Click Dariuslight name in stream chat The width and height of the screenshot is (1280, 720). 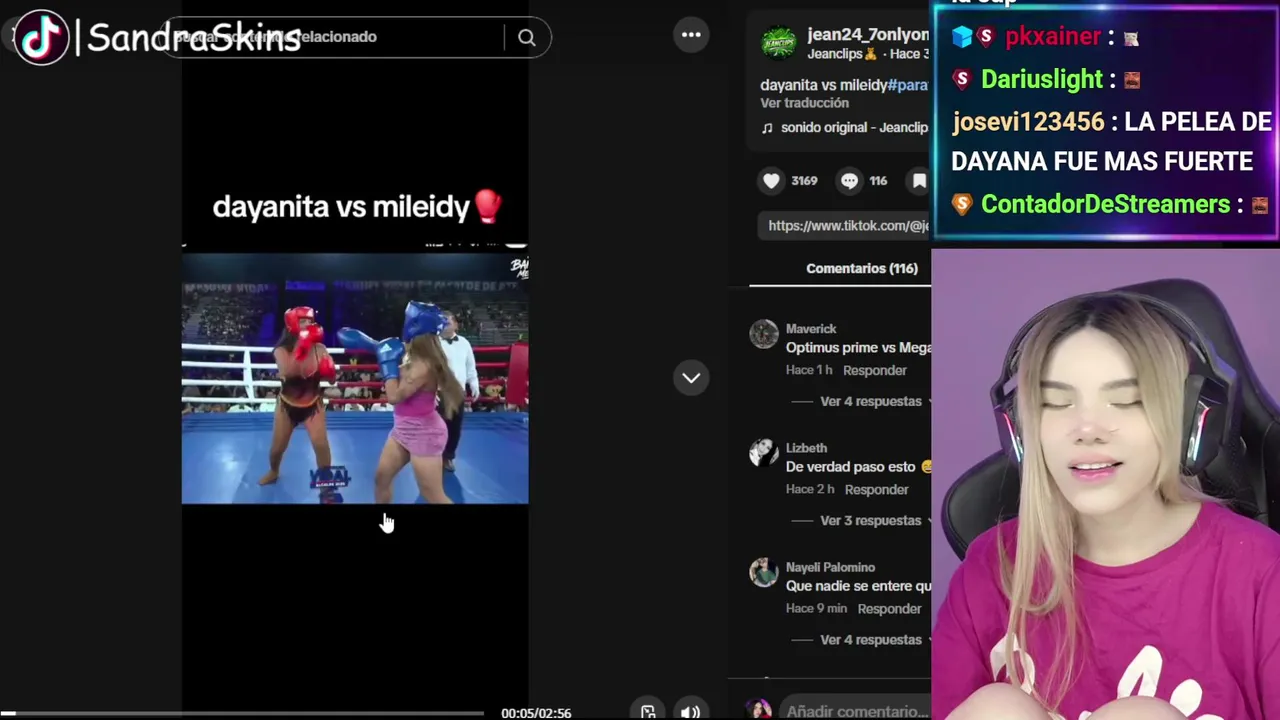[x=1041, y=80]
